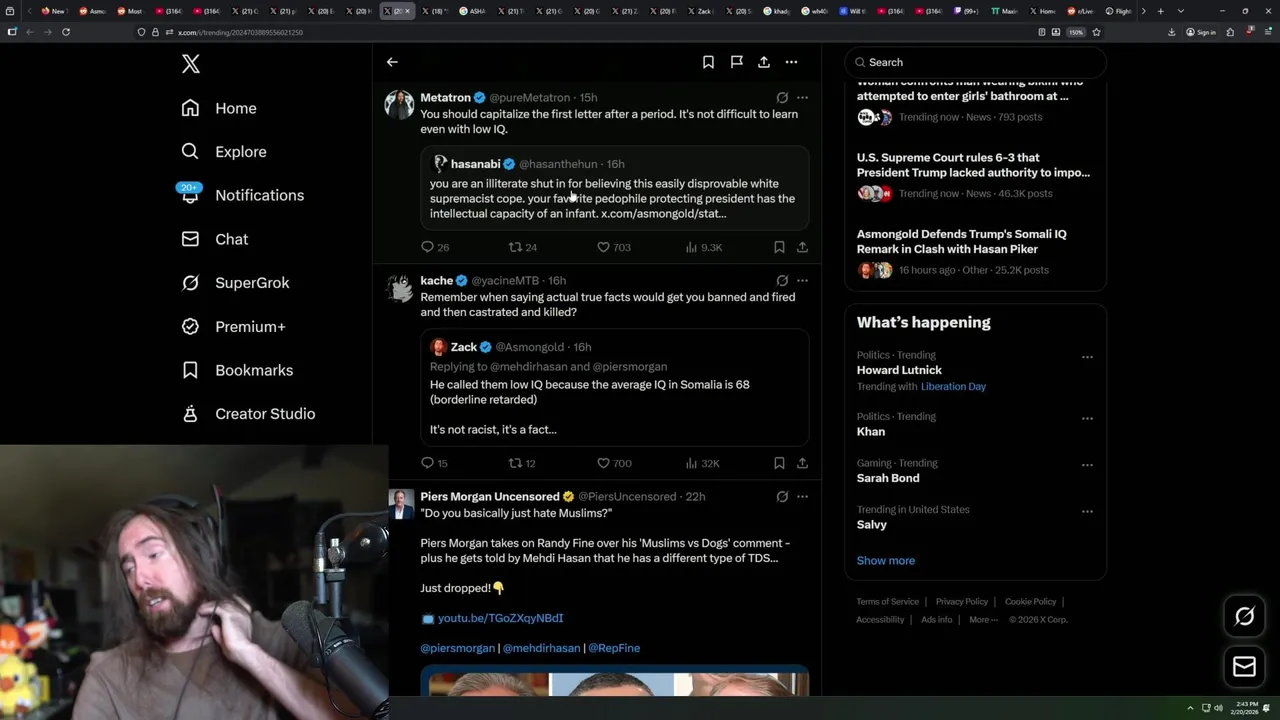Screen dimensions: 1280x720
Task: Open Chat in the sidebar
Action: click(x=214, y=239)
